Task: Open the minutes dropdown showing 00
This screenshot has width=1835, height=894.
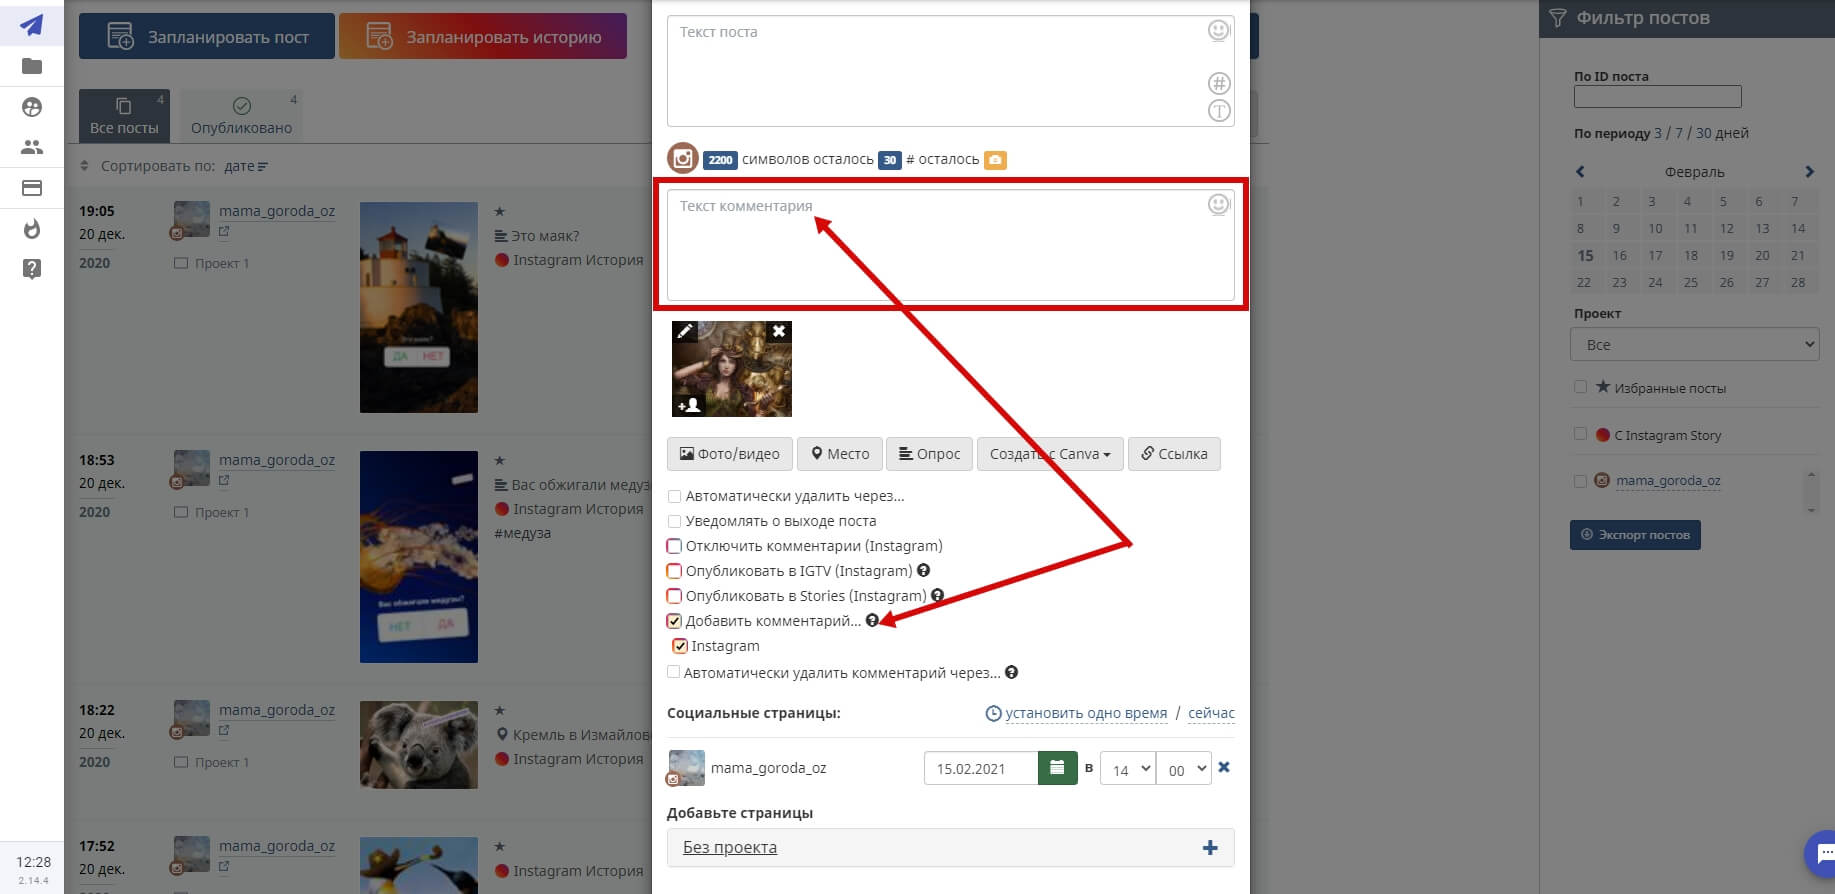Action: [x=1184, y=769]
